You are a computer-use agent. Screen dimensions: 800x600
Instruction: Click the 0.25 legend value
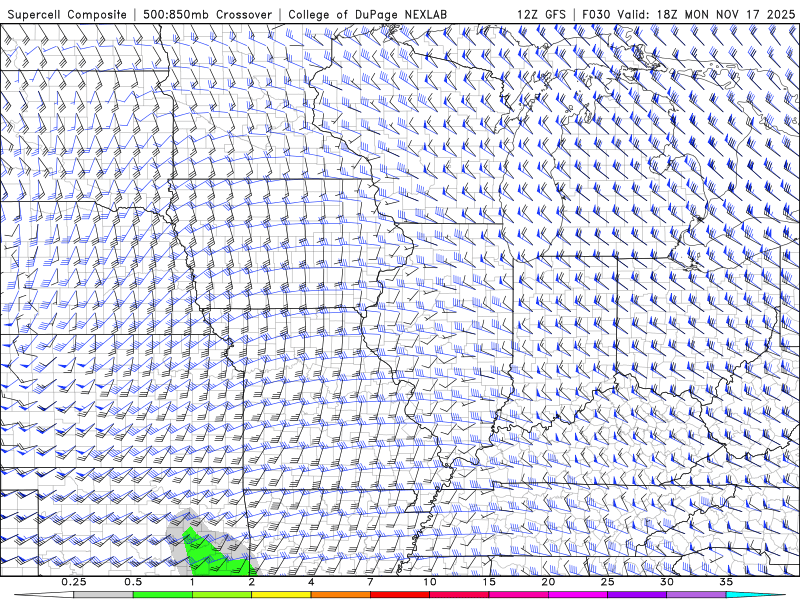73,582
